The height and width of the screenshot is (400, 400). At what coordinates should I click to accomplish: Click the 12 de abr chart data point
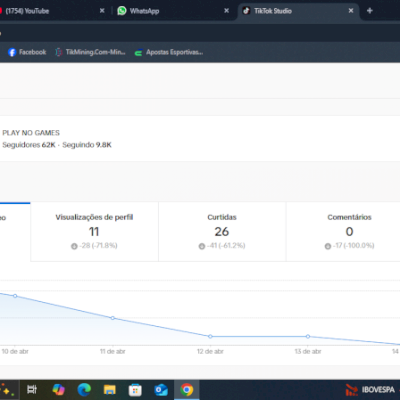coord(210,337)
